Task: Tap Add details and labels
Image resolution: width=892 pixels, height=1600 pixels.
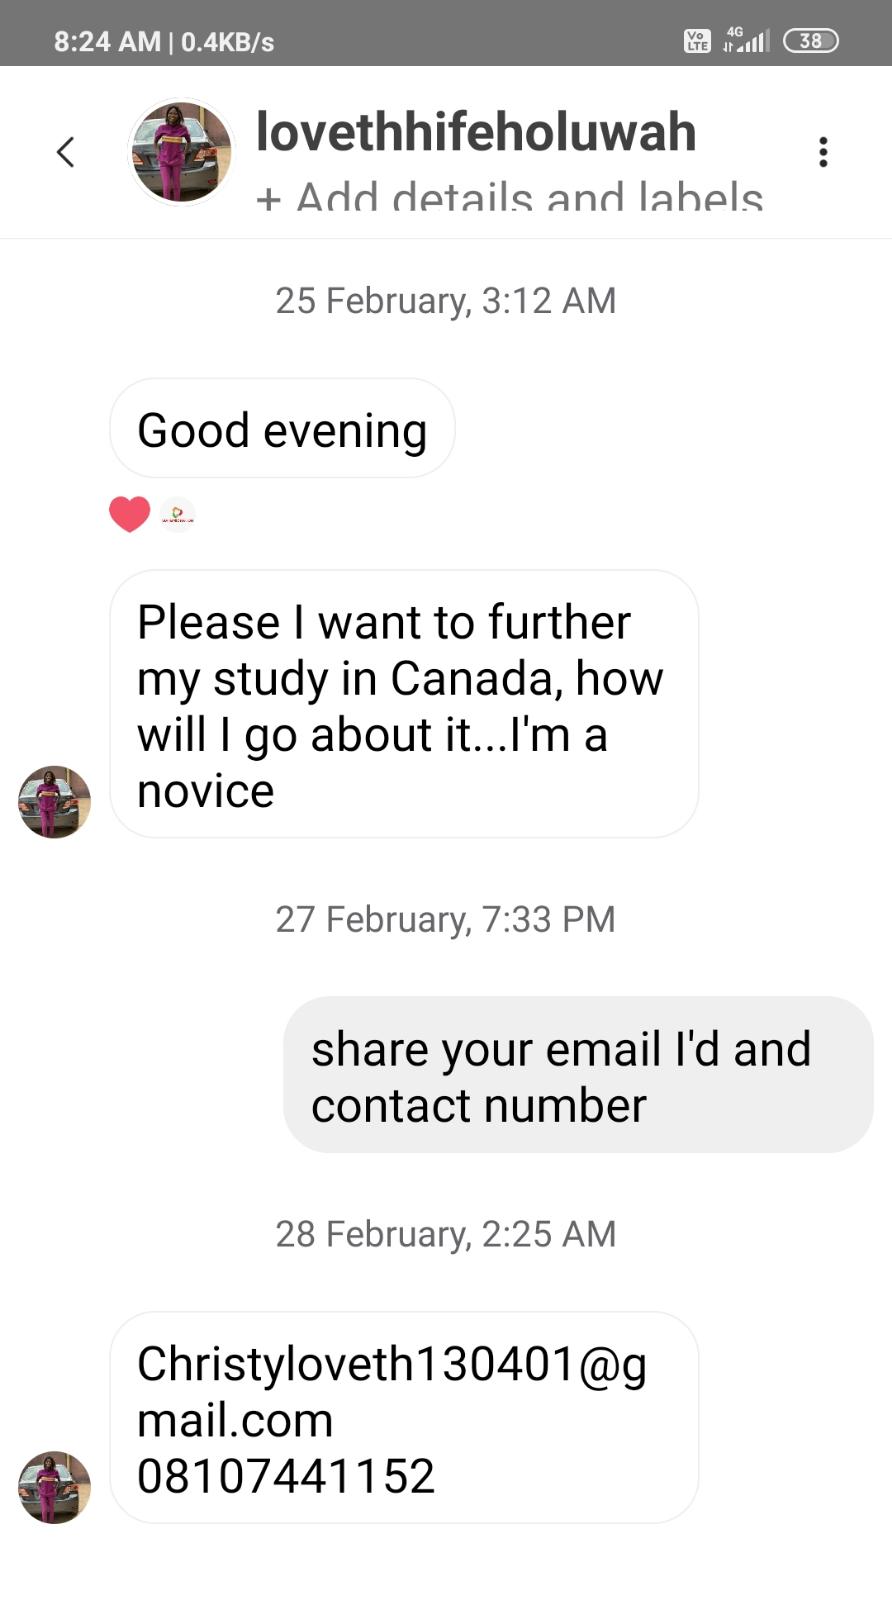Action: (x=510, y=196)
